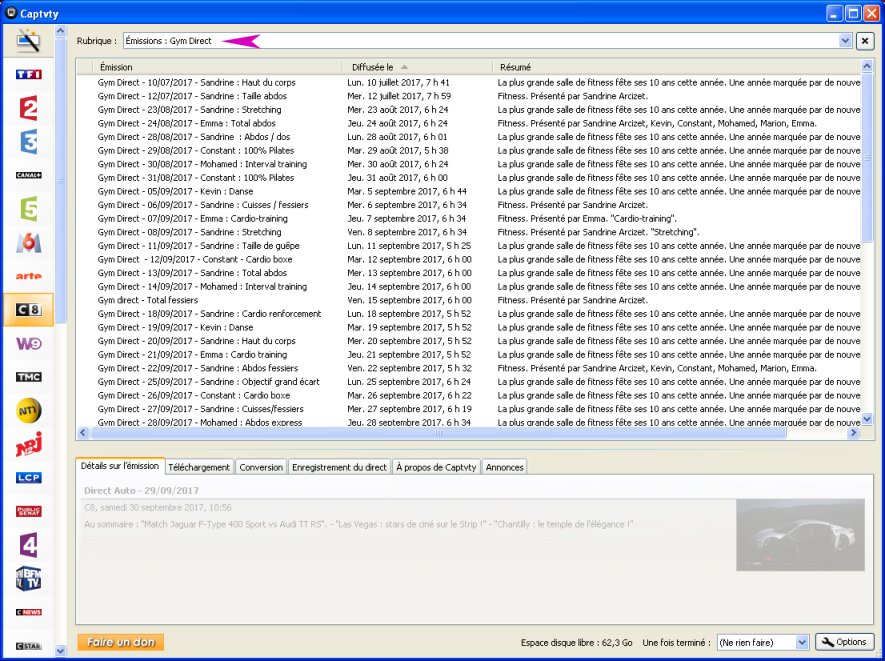The image size is (885, 661).
Task: Click the car thumbnail in details panel
Action: [x=800, y=535]
